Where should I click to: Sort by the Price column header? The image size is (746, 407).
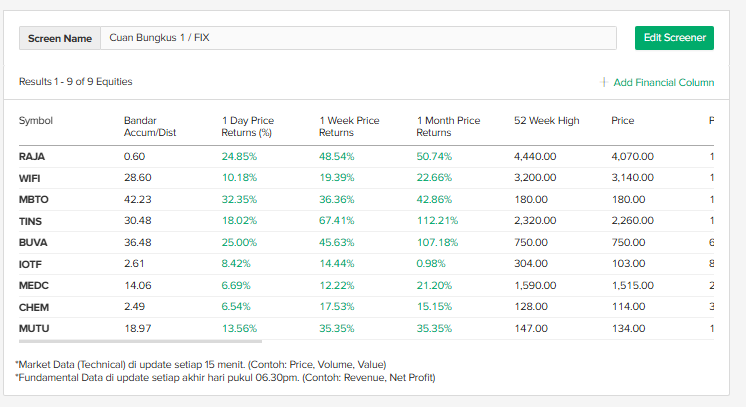pyautogui.click(x=623, y=121)
